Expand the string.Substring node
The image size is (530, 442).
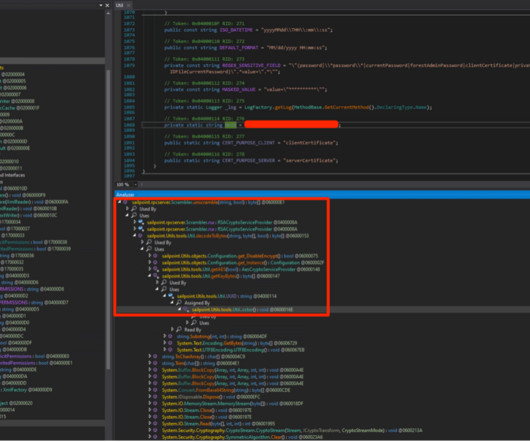(x=165, y=336)
